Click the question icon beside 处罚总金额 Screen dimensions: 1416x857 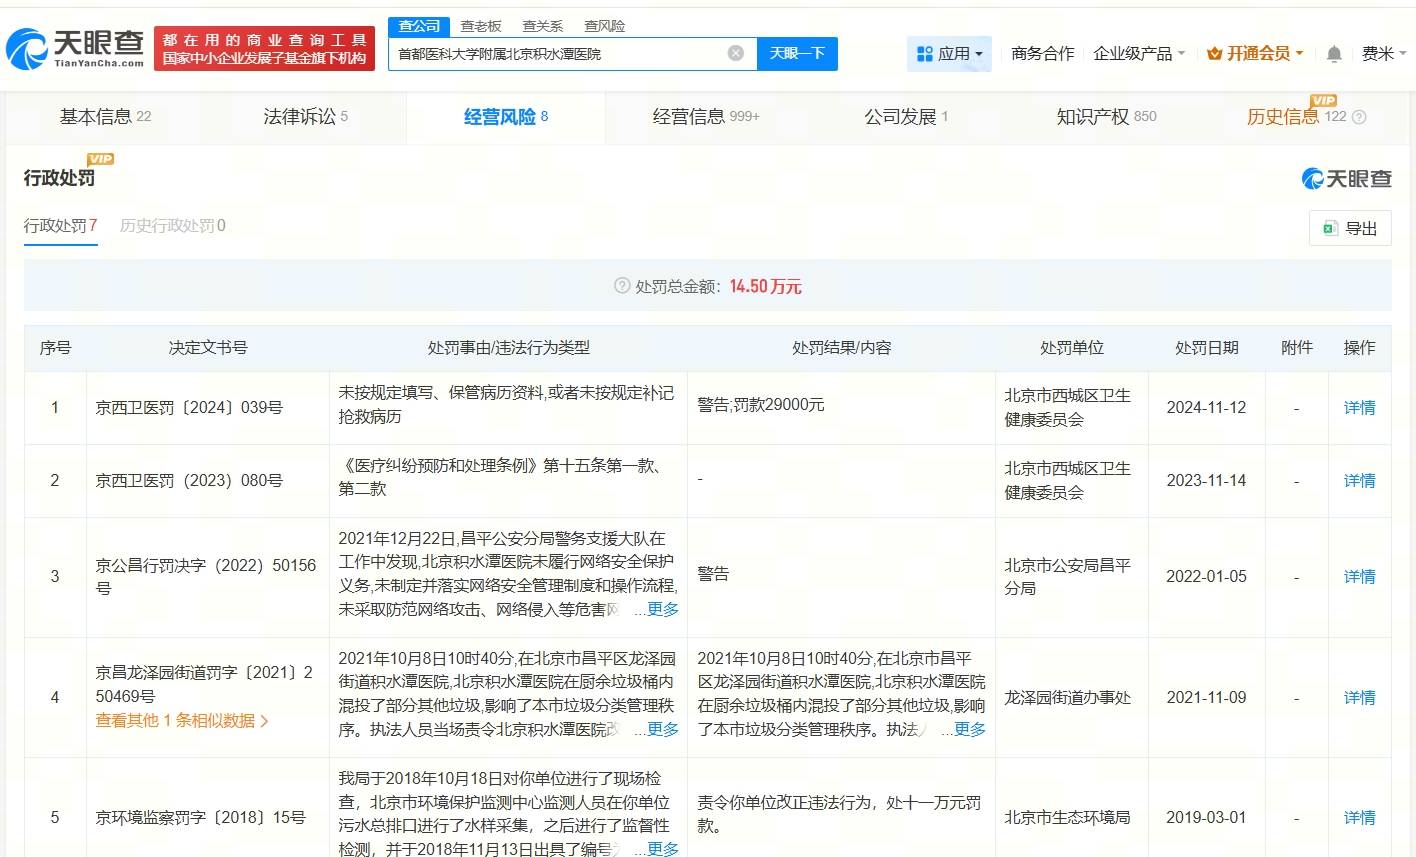click(622, 286)
